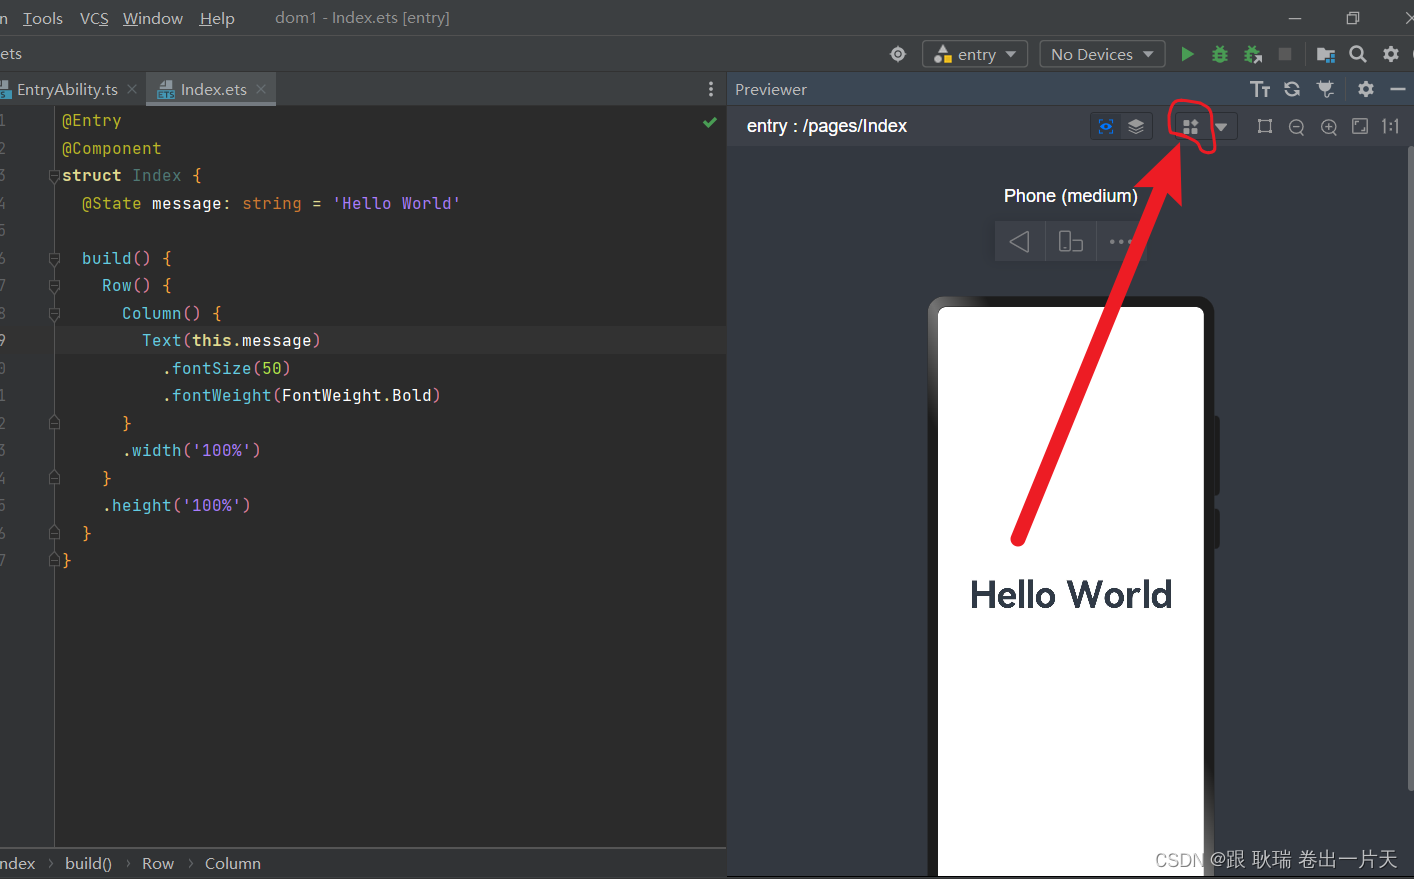Image resolution: width=1414 pixels, height=879 pixels.
Task: Attach debugger to process icon
Action: (1253, 54)
